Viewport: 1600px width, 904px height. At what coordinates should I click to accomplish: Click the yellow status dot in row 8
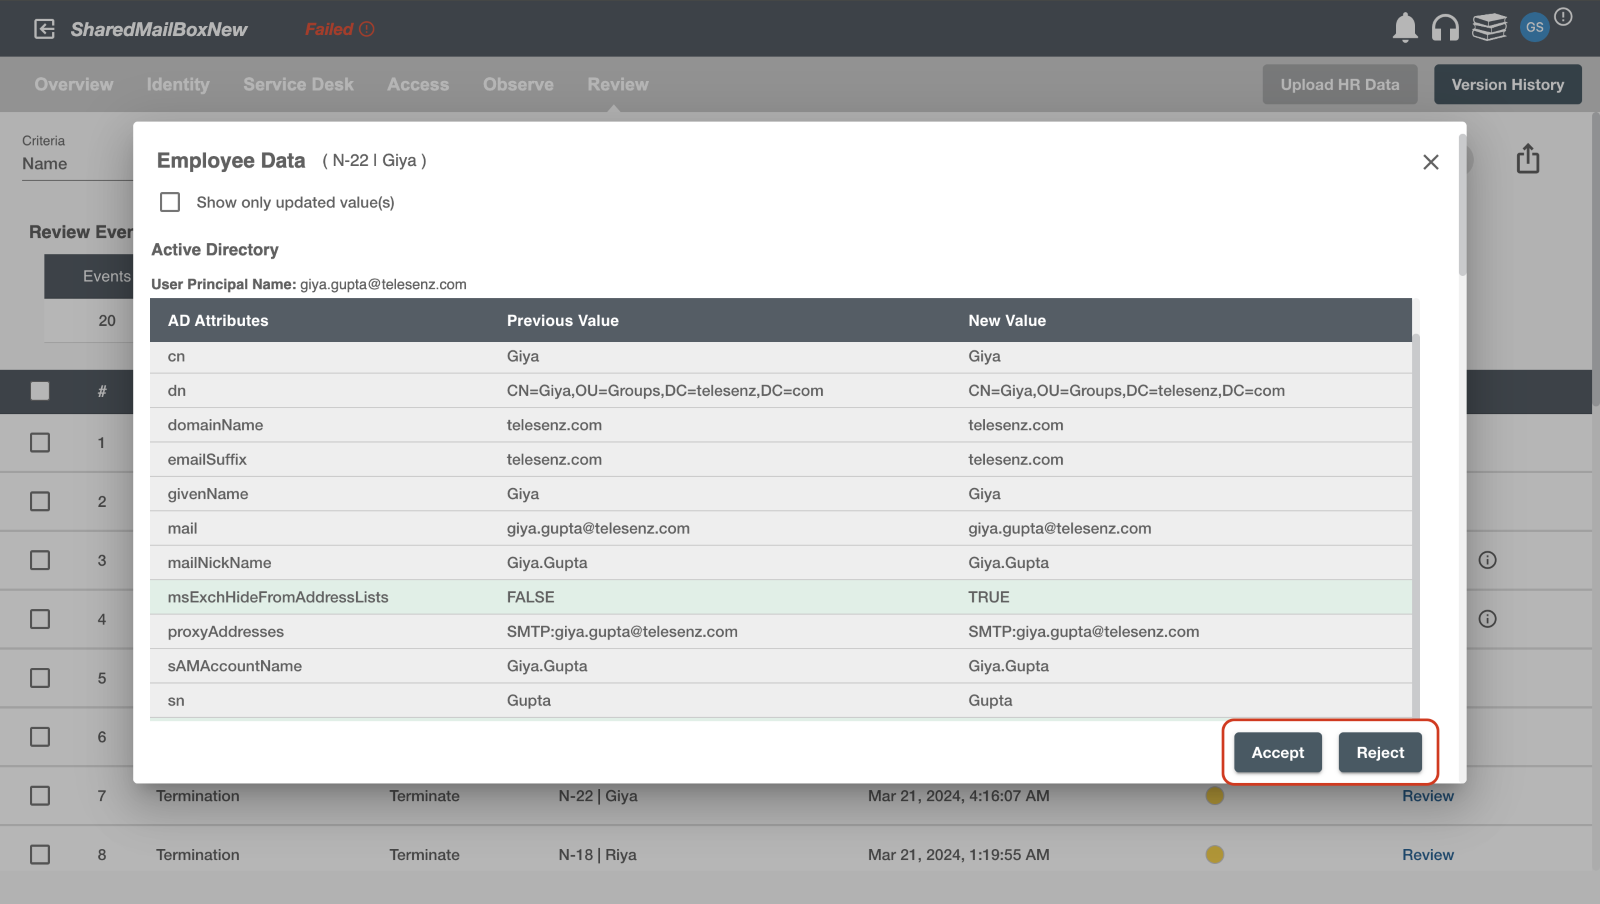point(1215,855)
